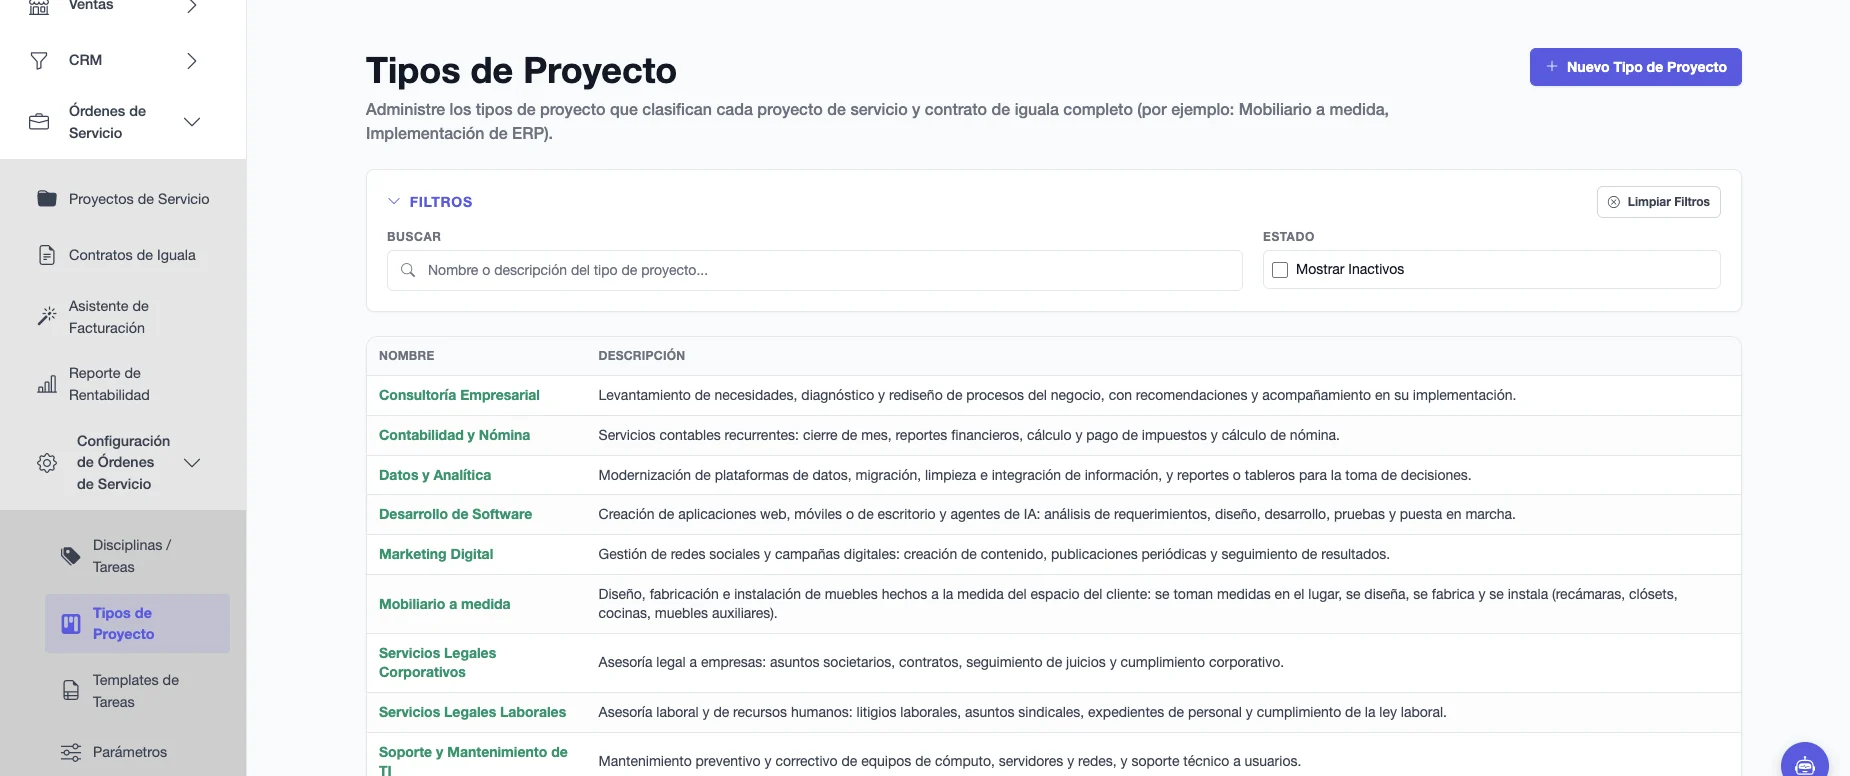Click the Tipos de Proyecto board icon

click(x=71, y=624)
